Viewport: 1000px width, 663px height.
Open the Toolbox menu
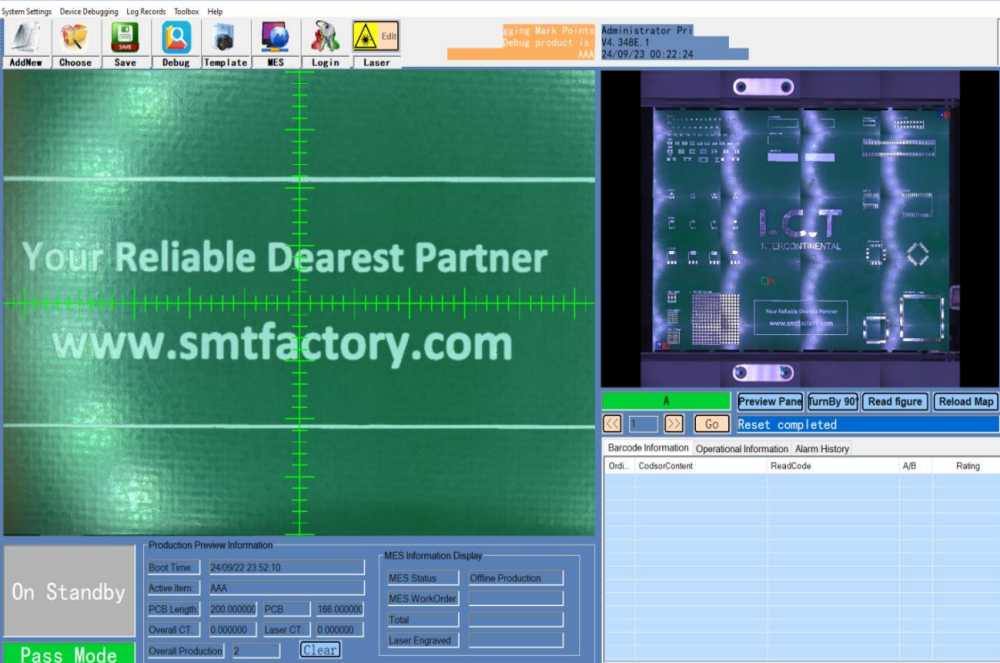[x=186, y=11]
